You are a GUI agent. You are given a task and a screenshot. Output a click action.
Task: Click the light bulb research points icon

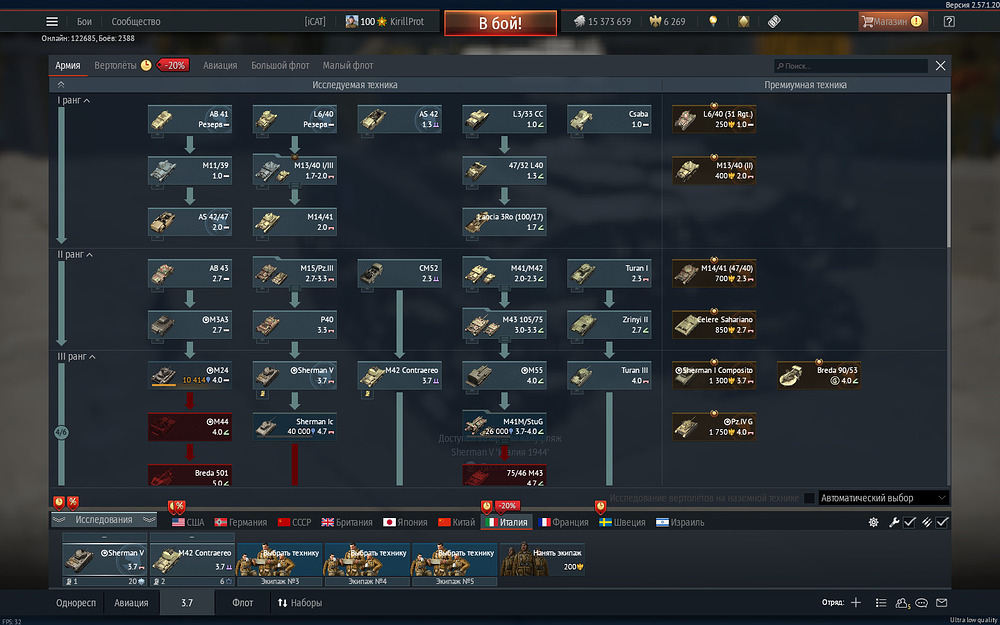(x=713, y=22)
